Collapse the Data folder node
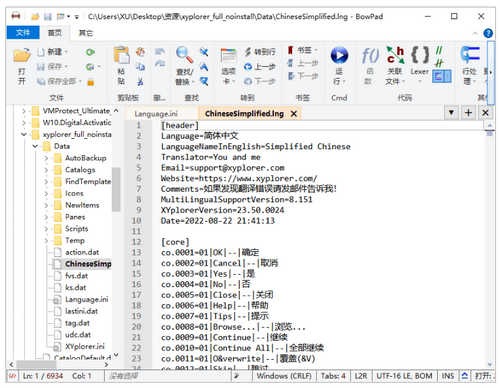The height and width of the screenshot is (388, 500). pos(35,146)
